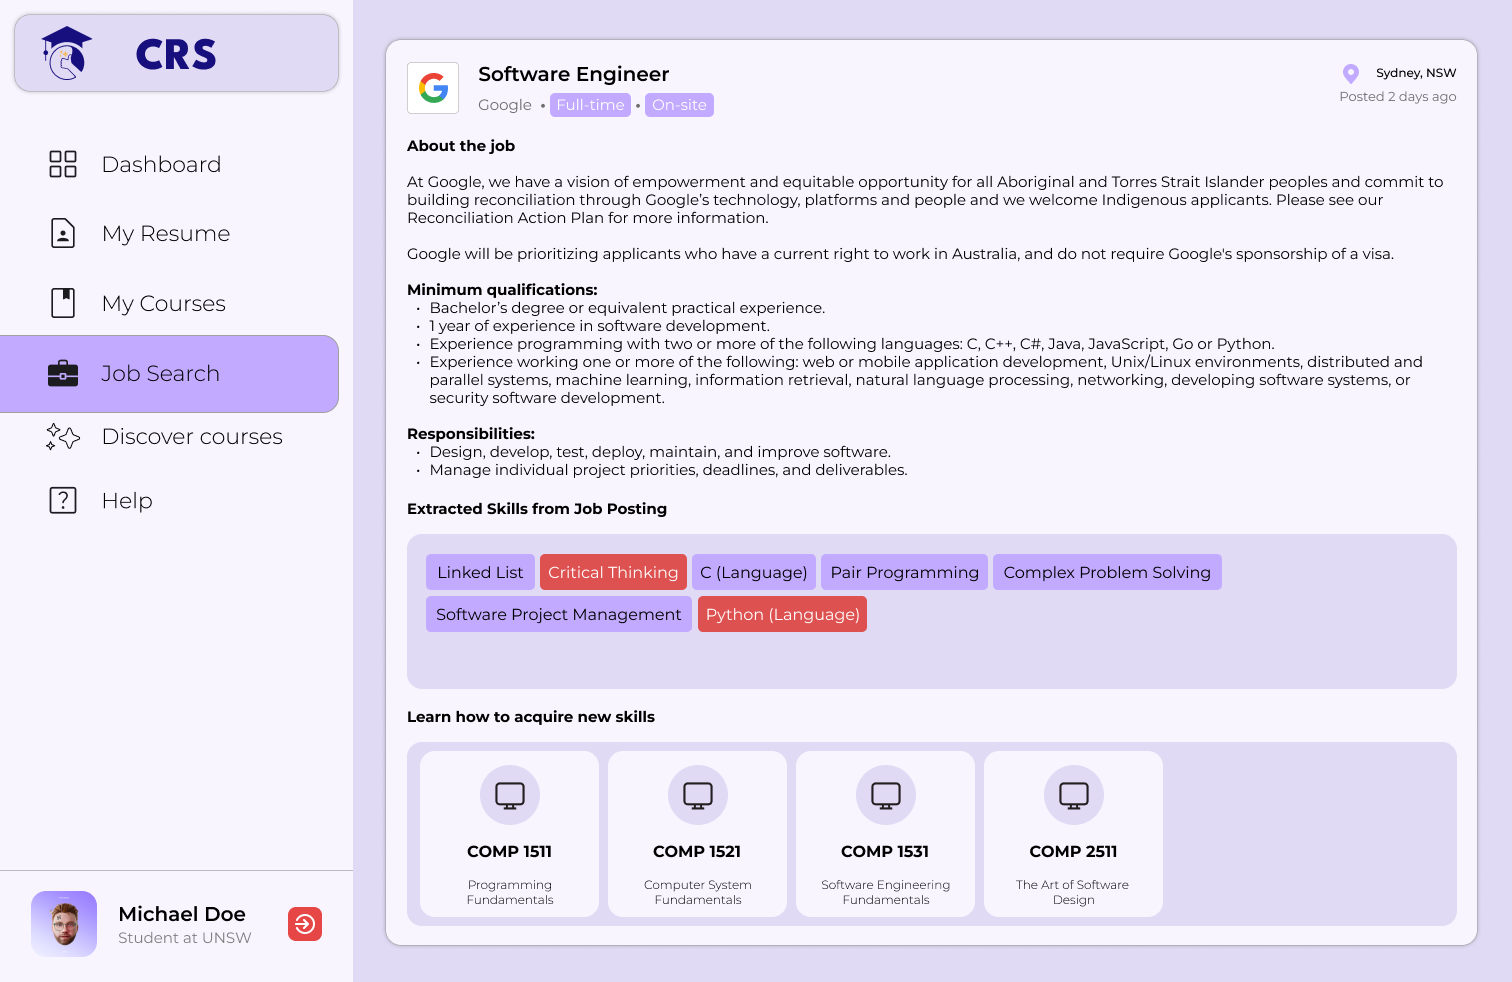
Task: Open the COMP 1511 course card
Action: click(509, 834)
